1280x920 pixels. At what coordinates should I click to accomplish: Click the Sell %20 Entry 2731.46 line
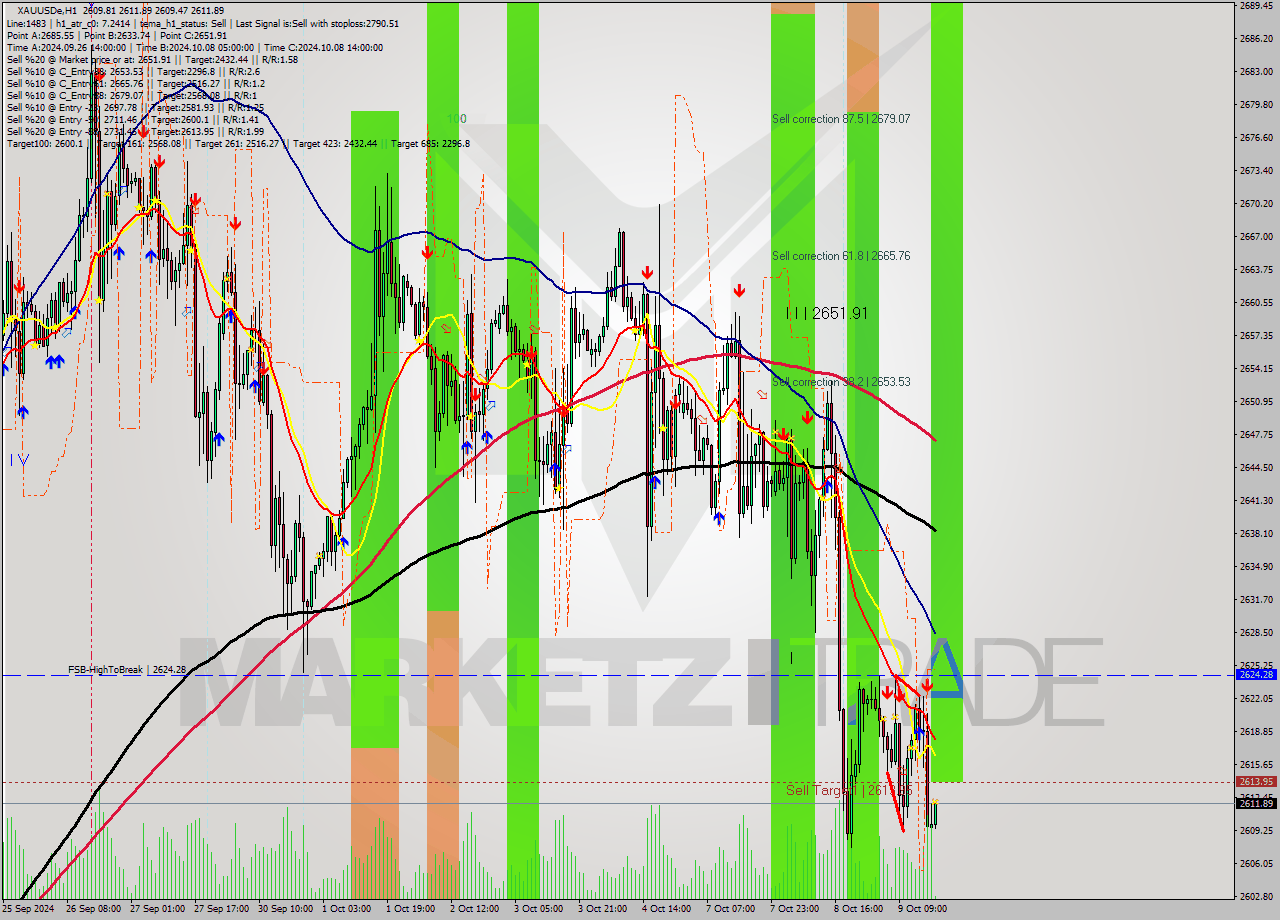[135, 131]
